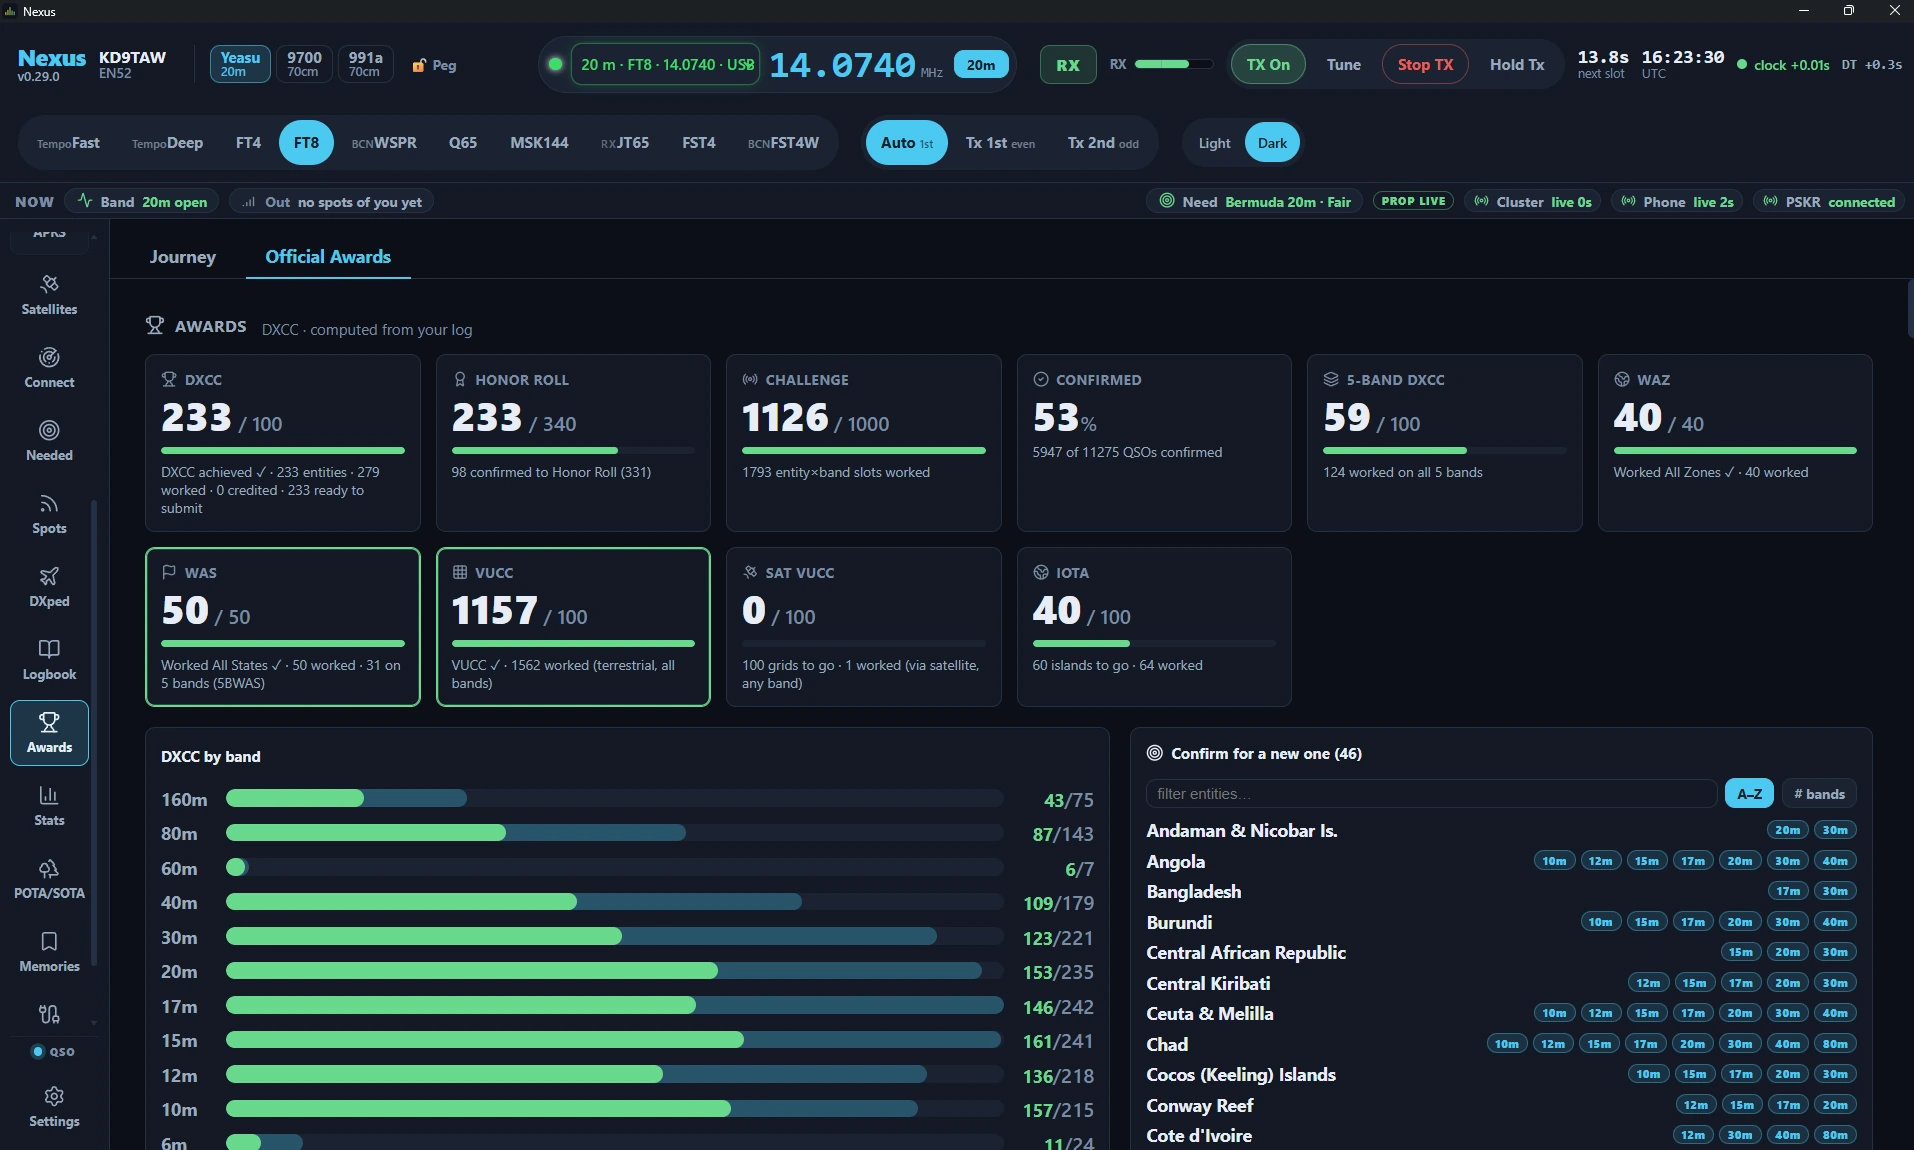Open the 20m band selector pill
This screenshot has width=1914, height=1150.
(x=980, y=65)
